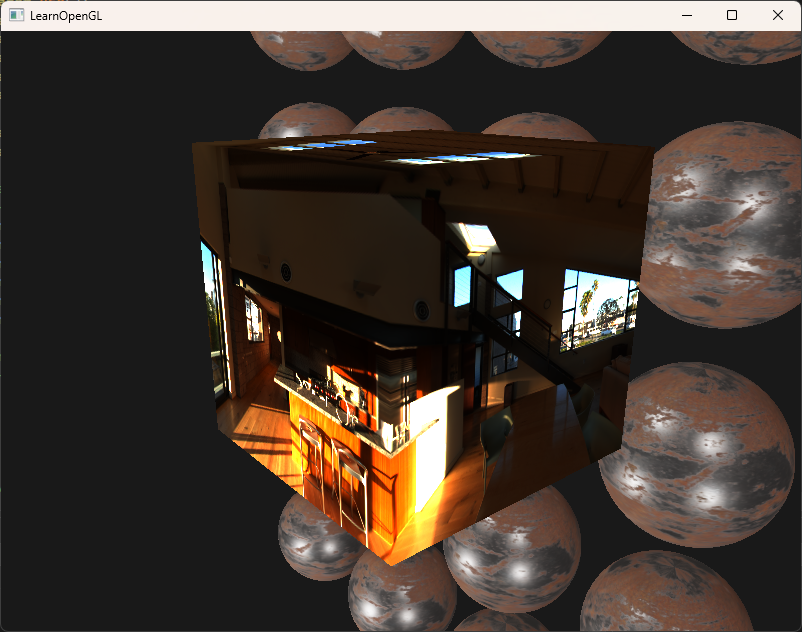Screen dimensions: 802x632
Task: Click the LearnOpenGL app icon in title bar
Action: (x=16, y=15)
